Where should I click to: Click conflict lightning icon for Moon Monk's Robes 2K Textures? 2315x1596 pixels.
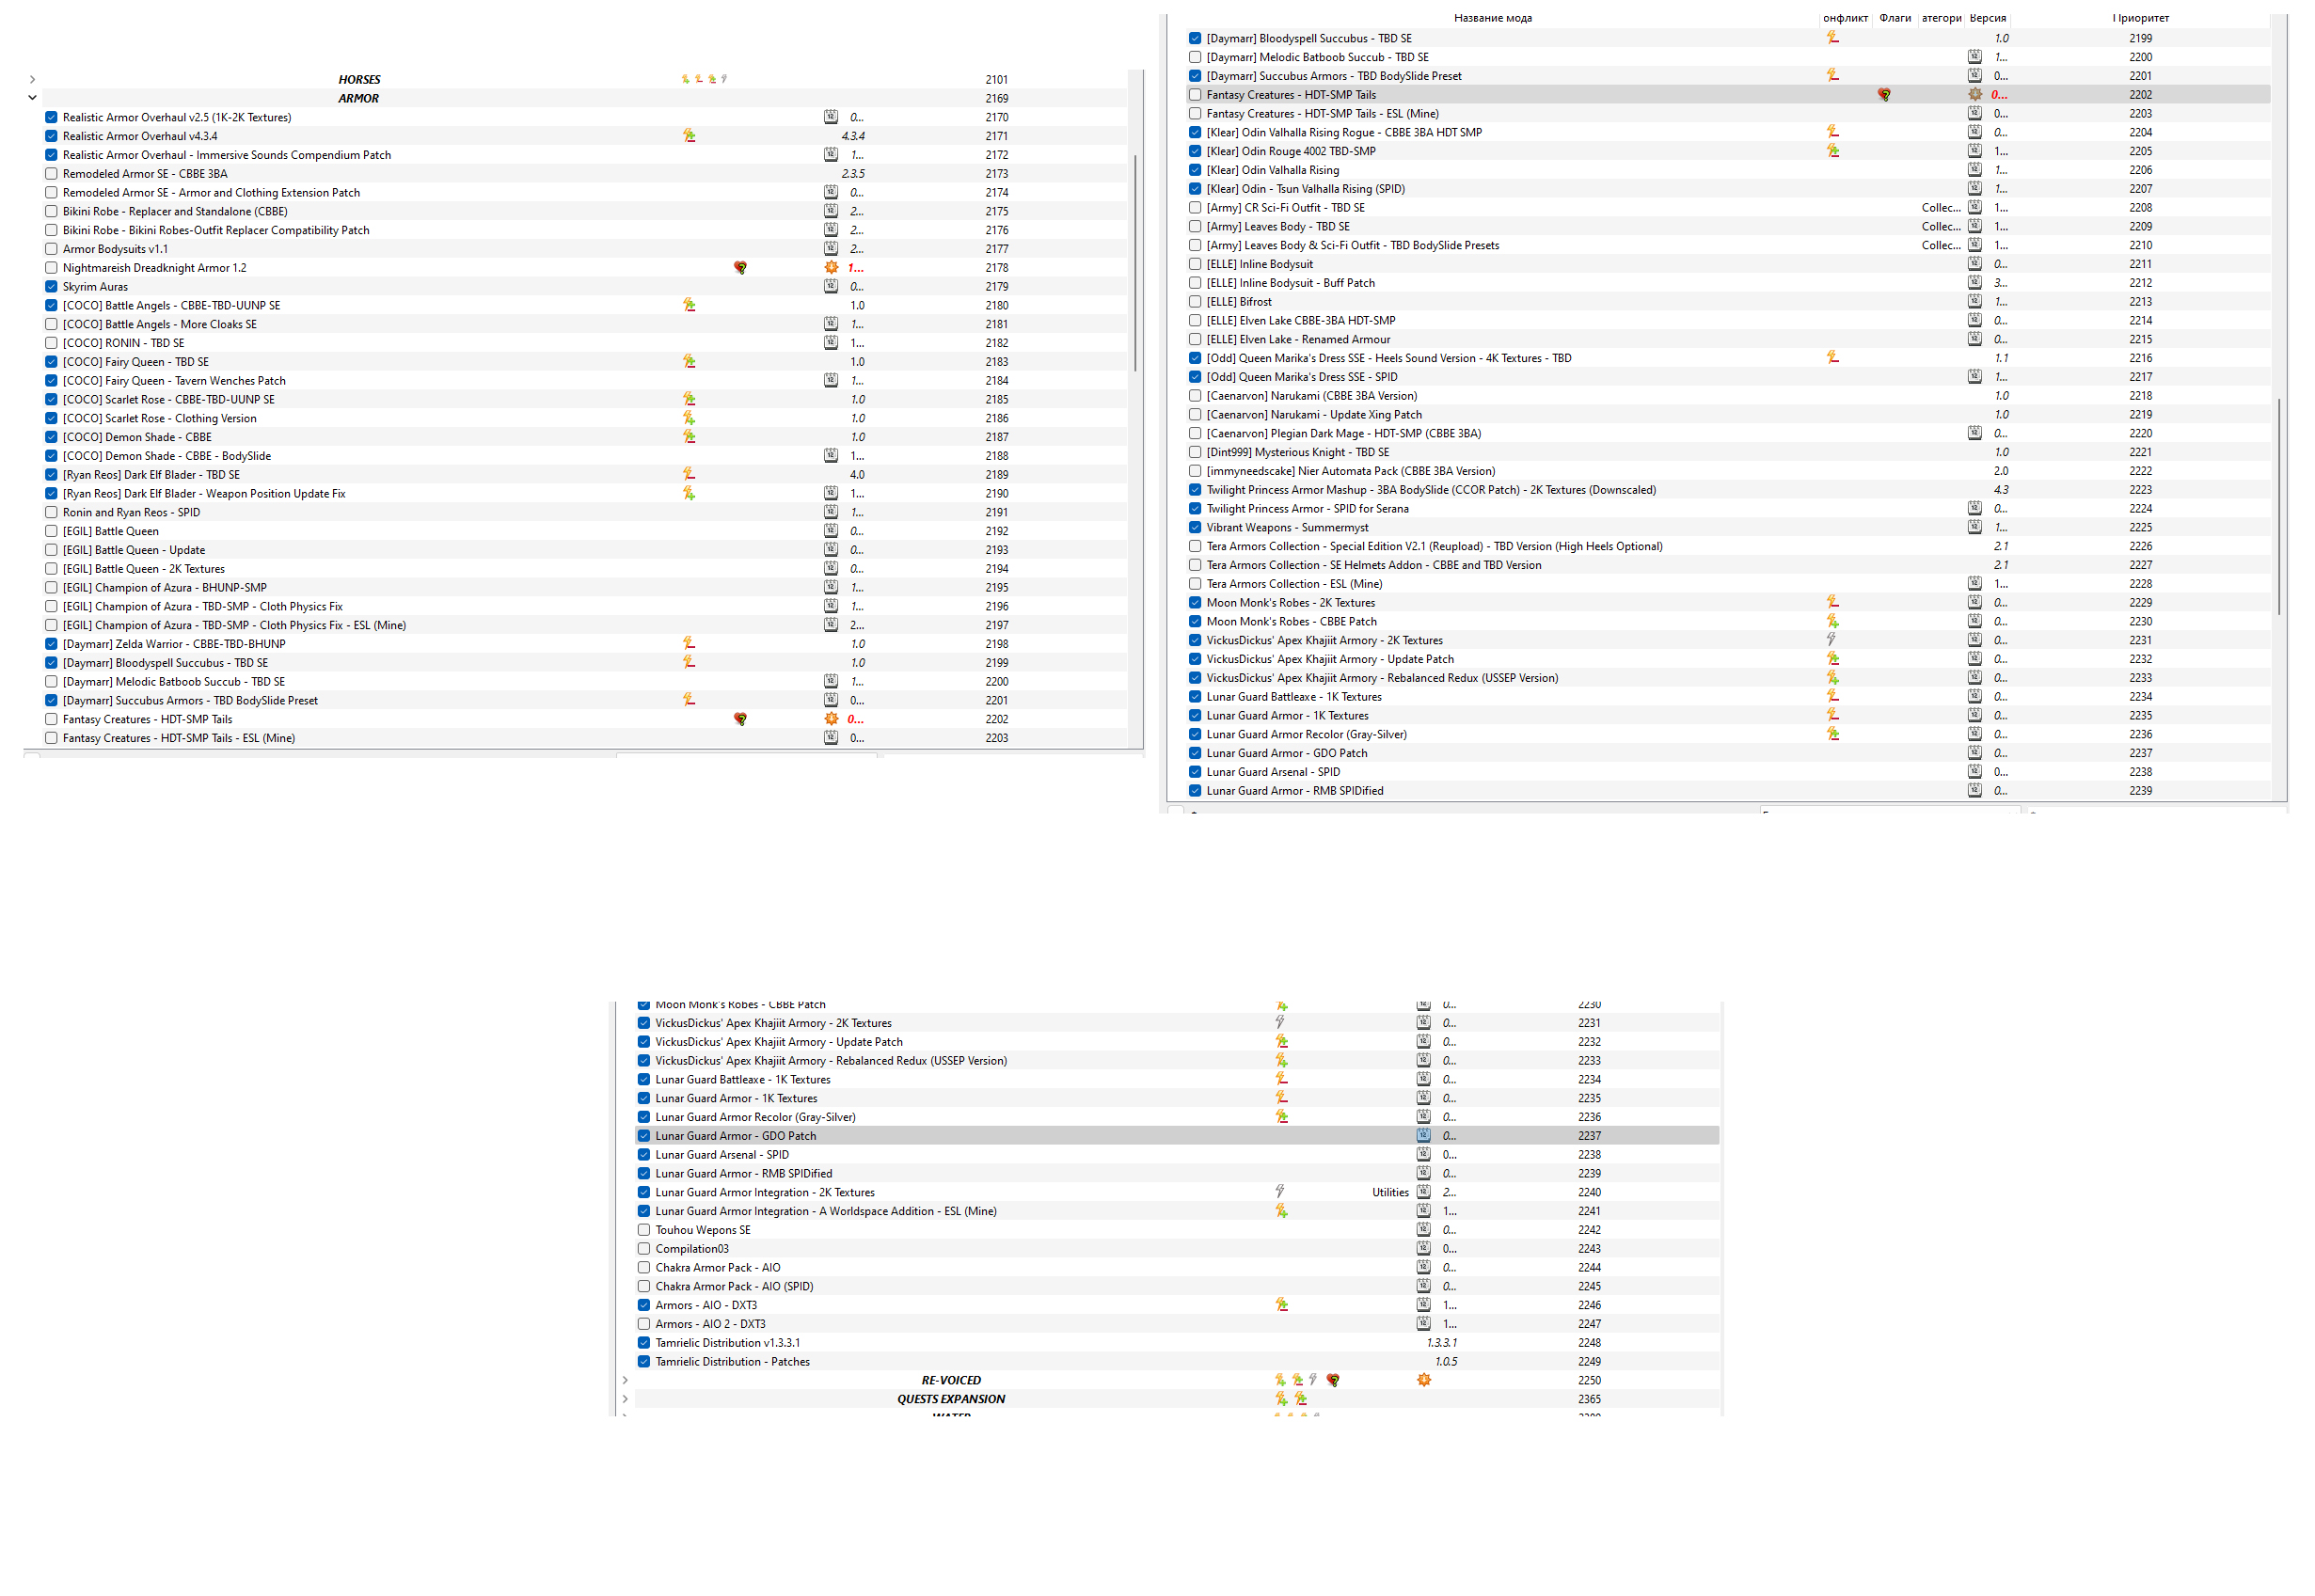pos(1832,603)
